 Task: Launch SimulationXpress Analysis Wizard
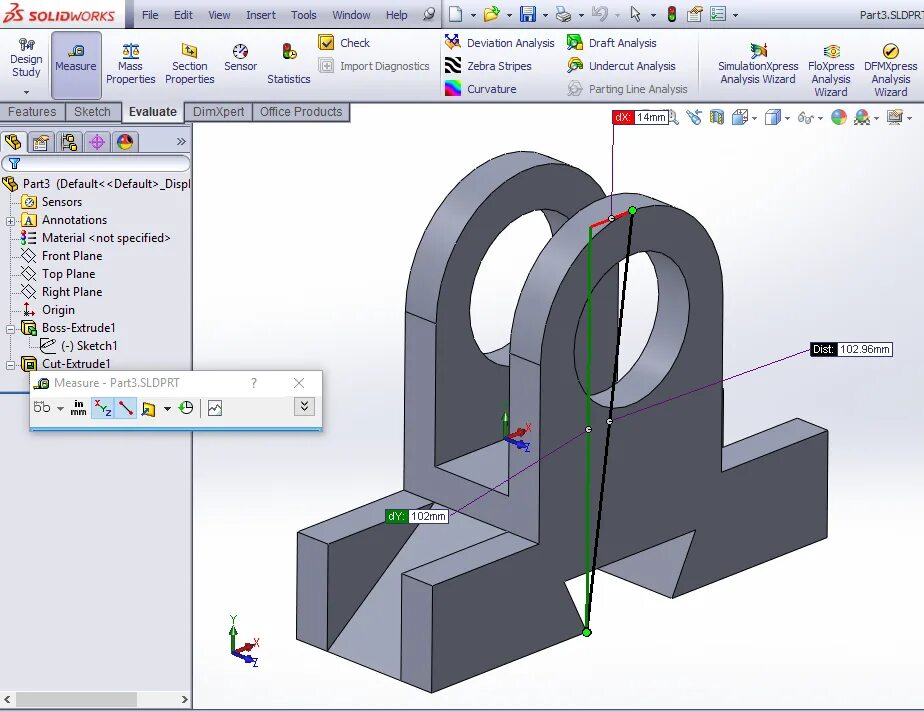758,65
